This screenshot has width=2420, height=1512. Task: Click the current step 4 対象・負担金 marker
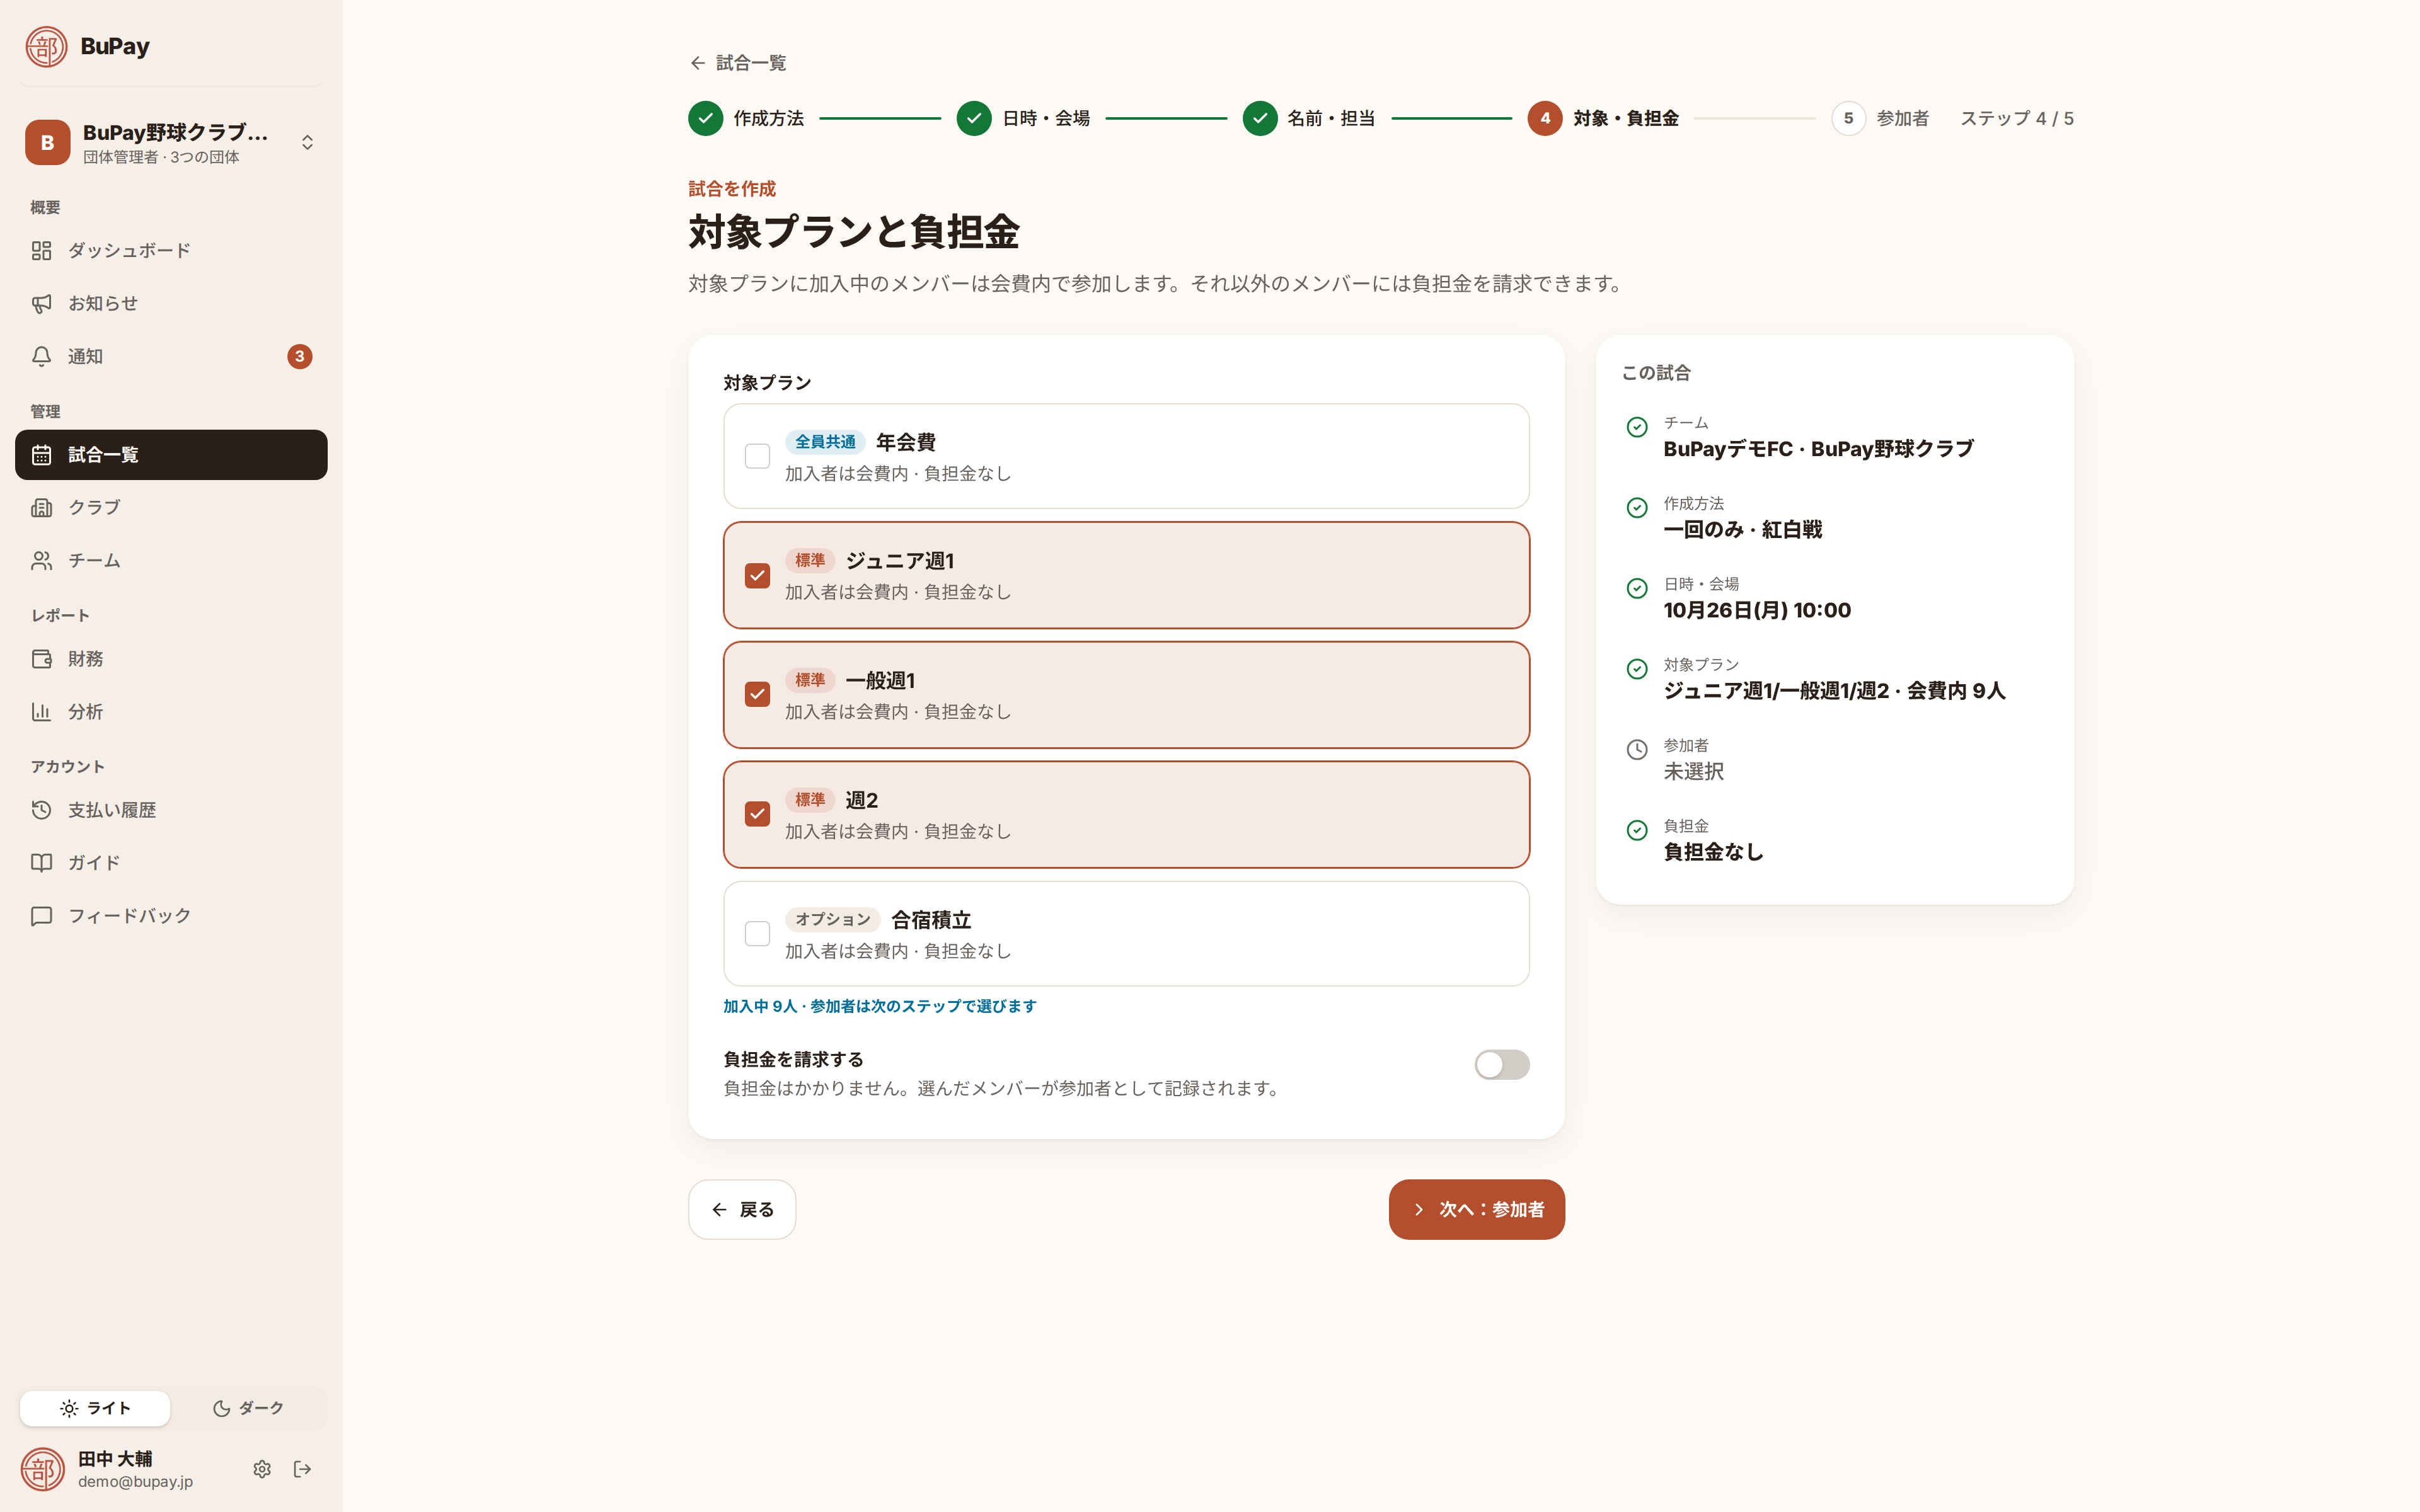coord(1545,118)
